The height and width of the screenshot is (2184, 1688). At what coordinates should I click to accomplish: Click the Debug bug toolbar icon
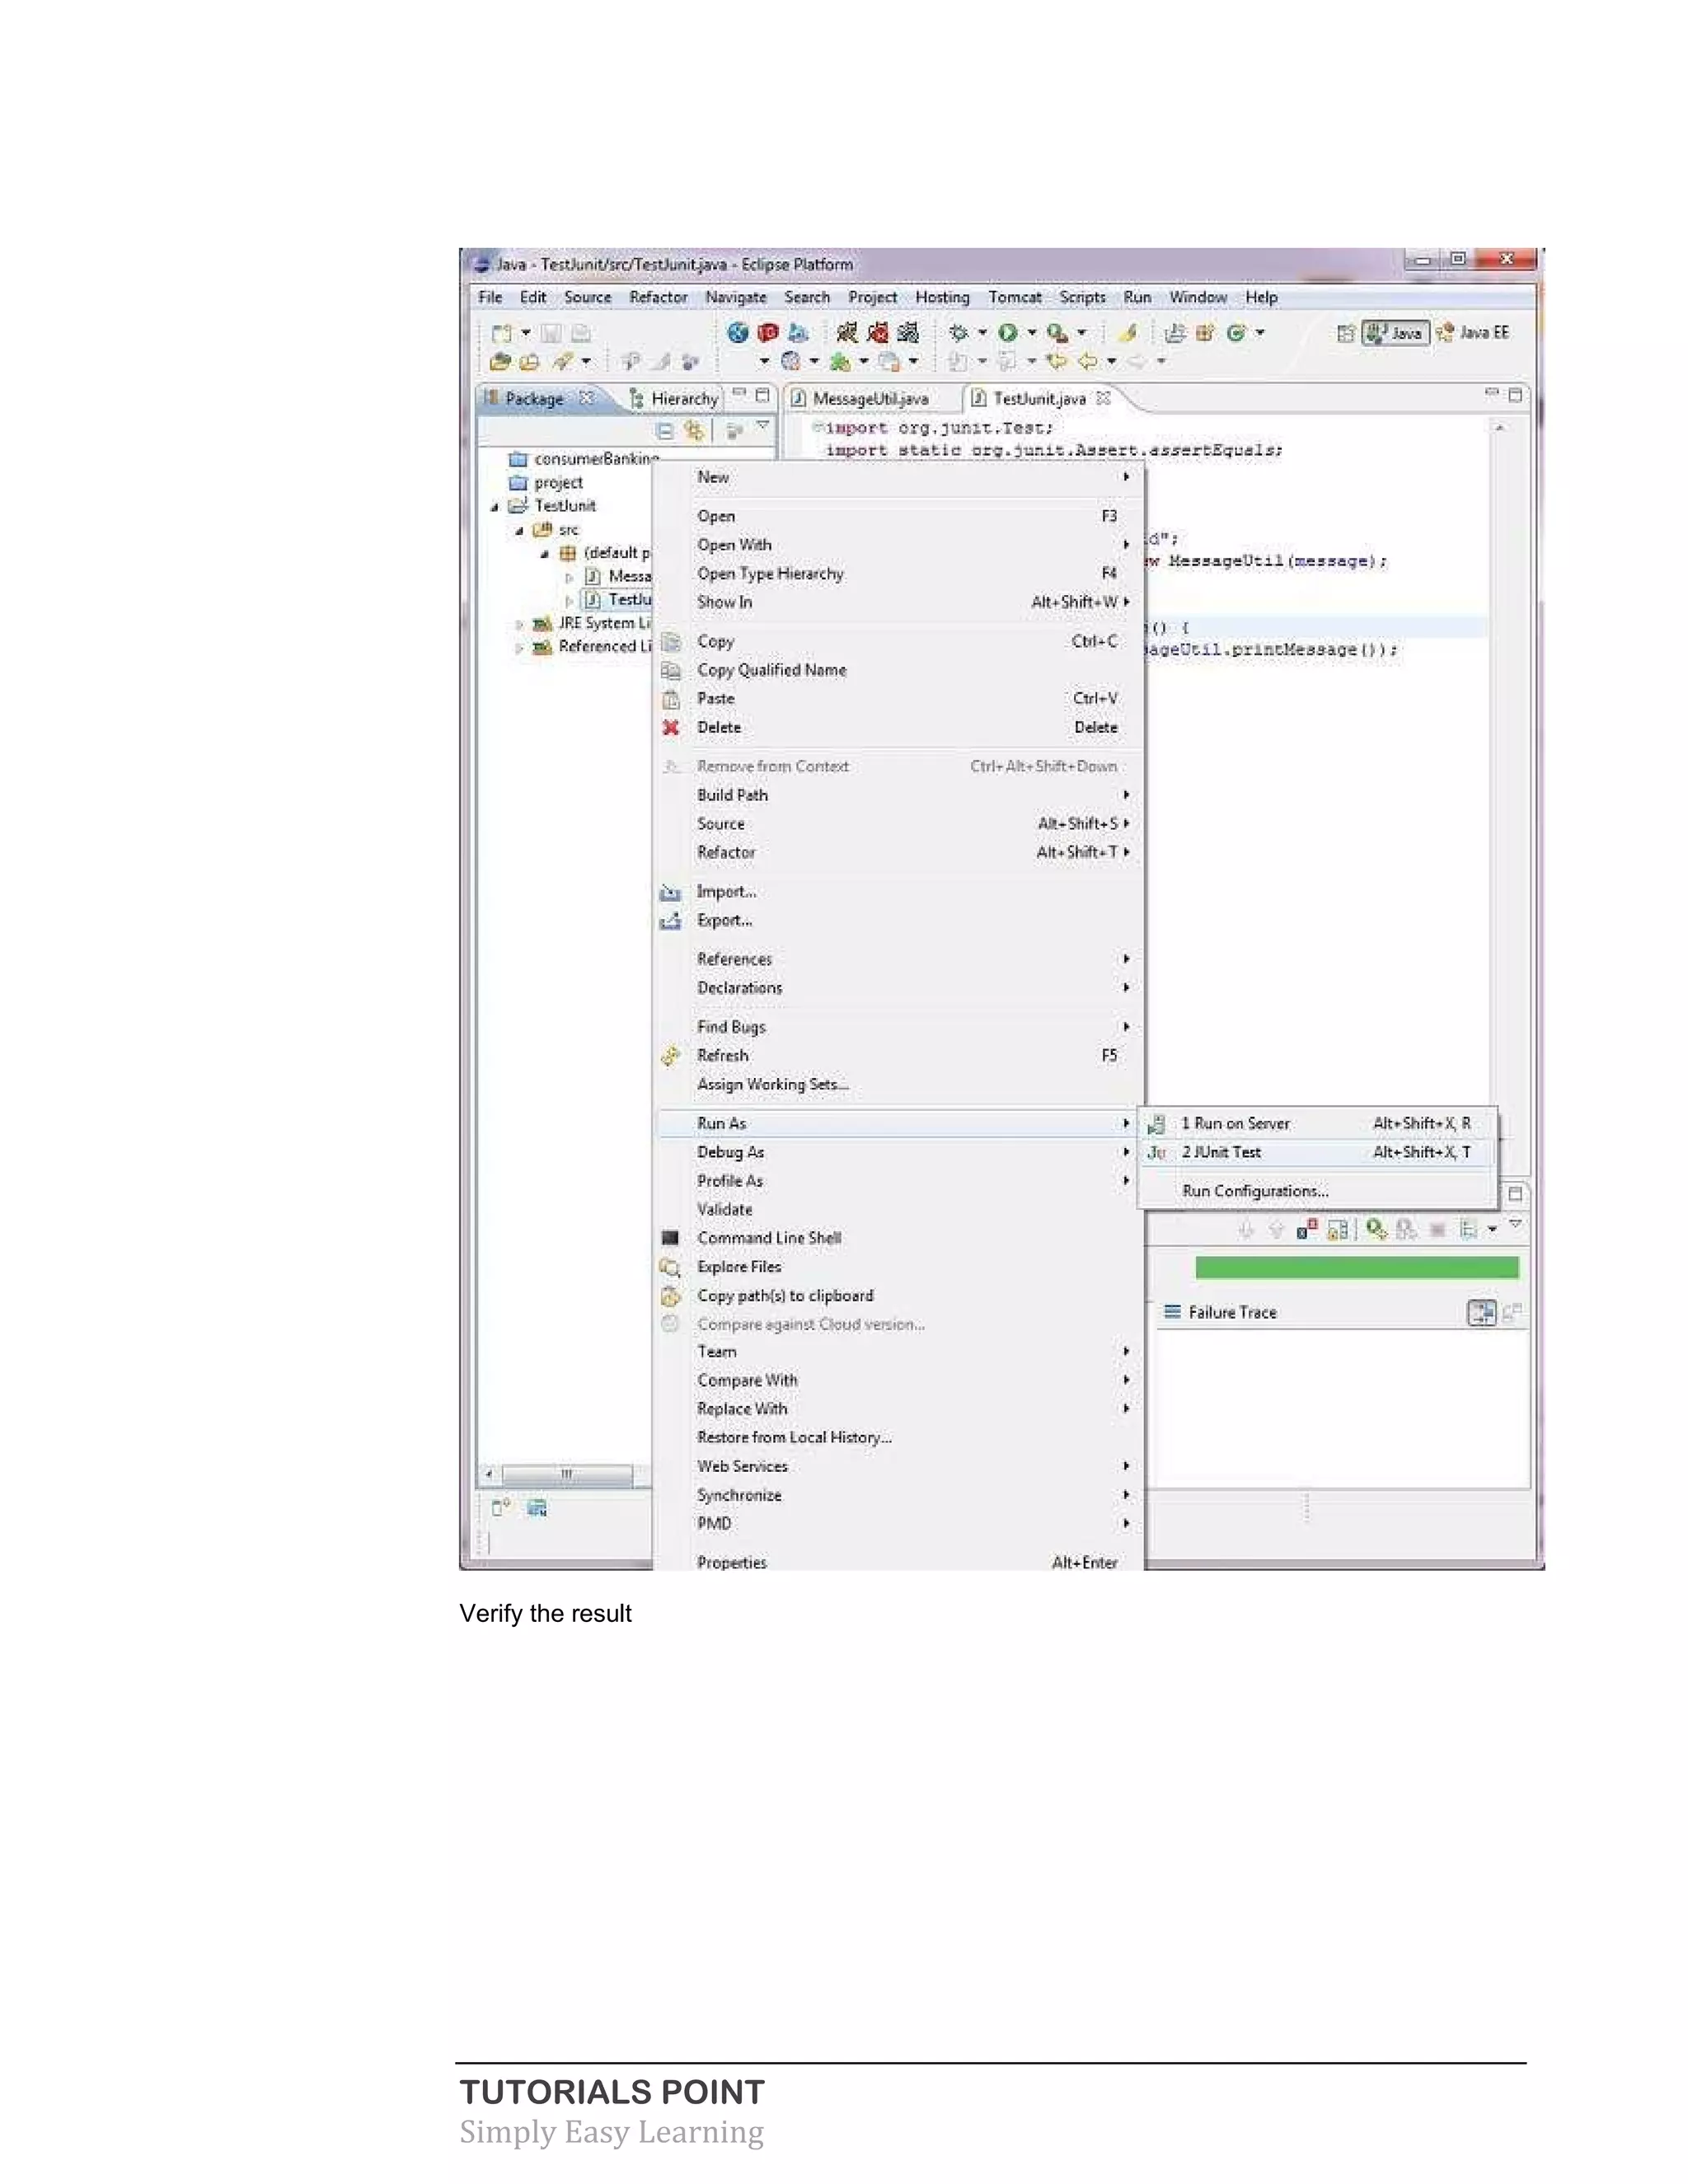coord(958,333)
